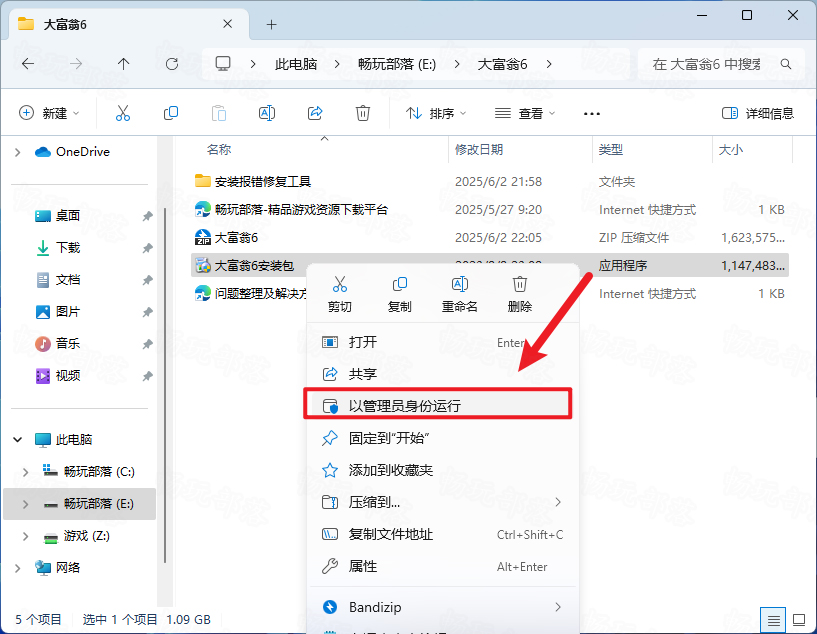Screen dimensions: 817x634
Task: Click the Cut scissors icon in toolbar
Action: click(x=123, y=113)
